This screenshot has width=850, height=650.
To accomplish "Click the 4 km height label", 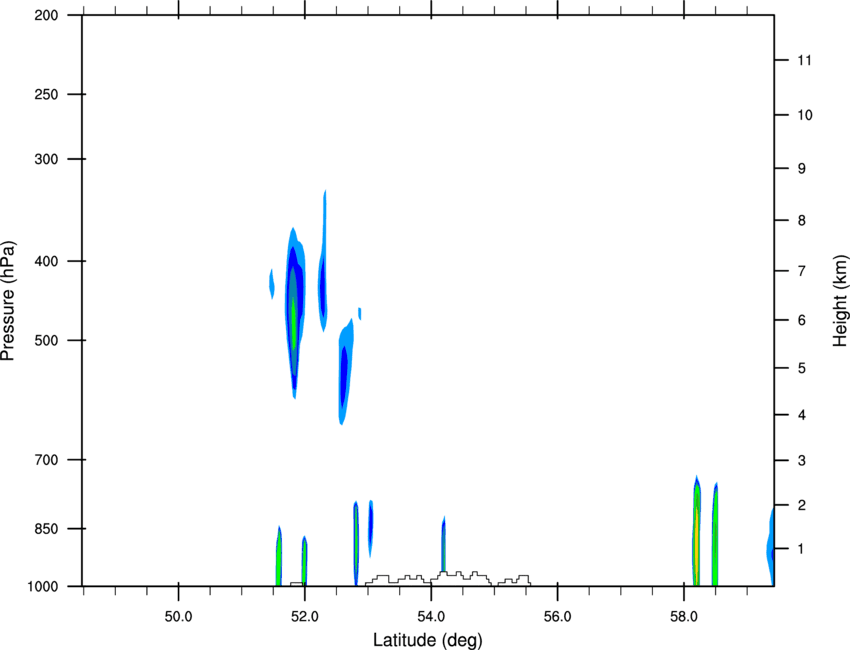I will coord(802,415).
